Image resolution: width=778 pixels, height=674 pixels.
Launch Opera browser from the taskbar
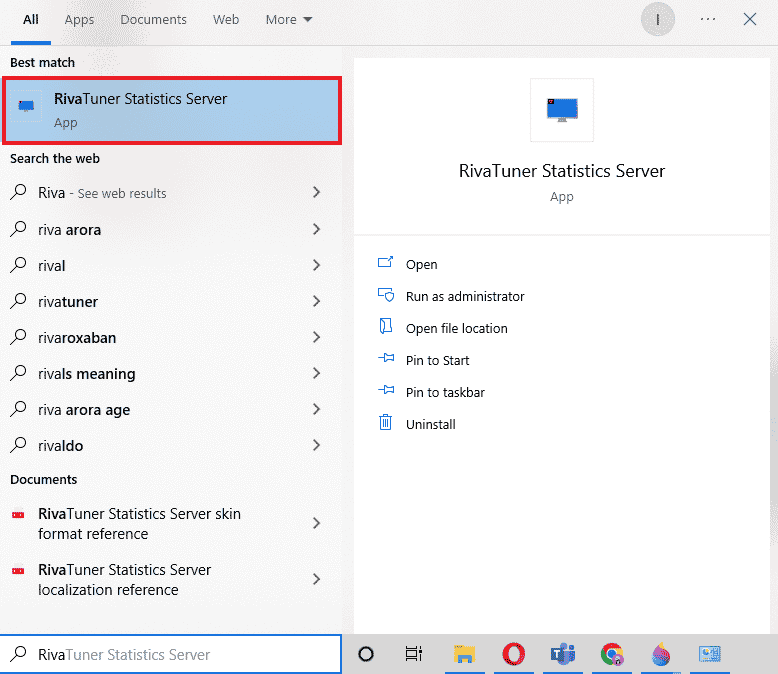tap(514, 654)
